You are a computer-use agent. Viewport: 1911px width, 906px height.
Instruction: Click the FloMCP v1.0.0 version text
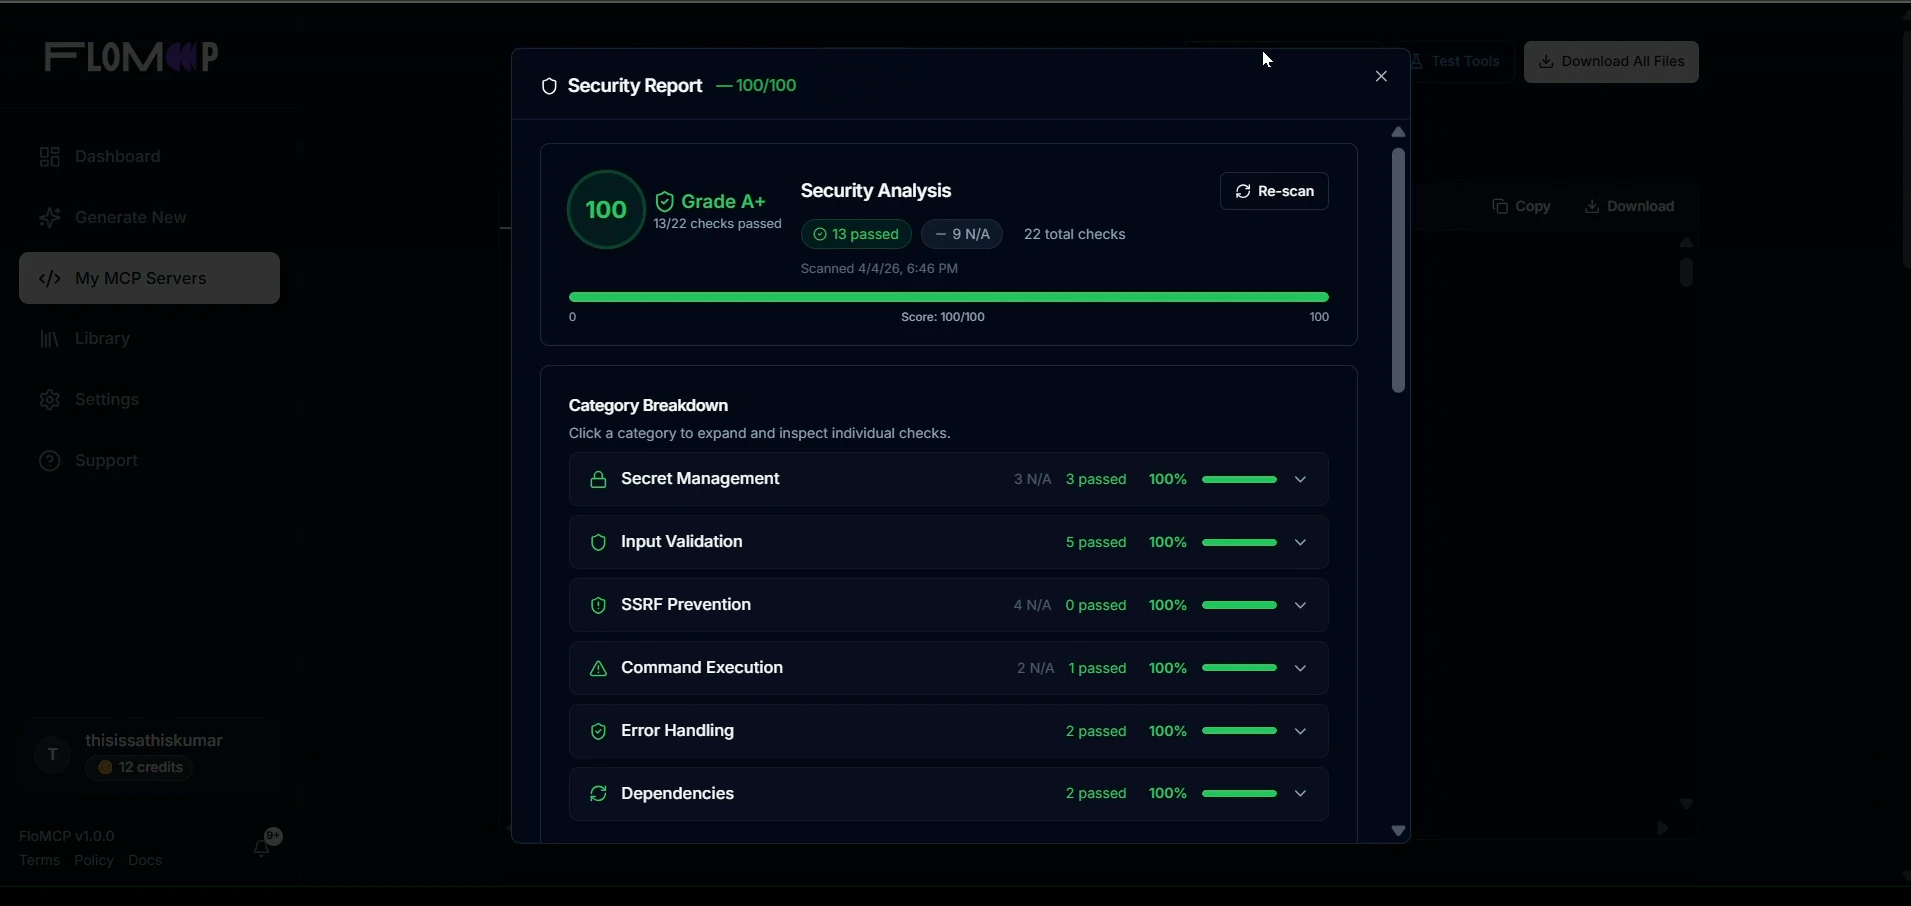(67, 836)
